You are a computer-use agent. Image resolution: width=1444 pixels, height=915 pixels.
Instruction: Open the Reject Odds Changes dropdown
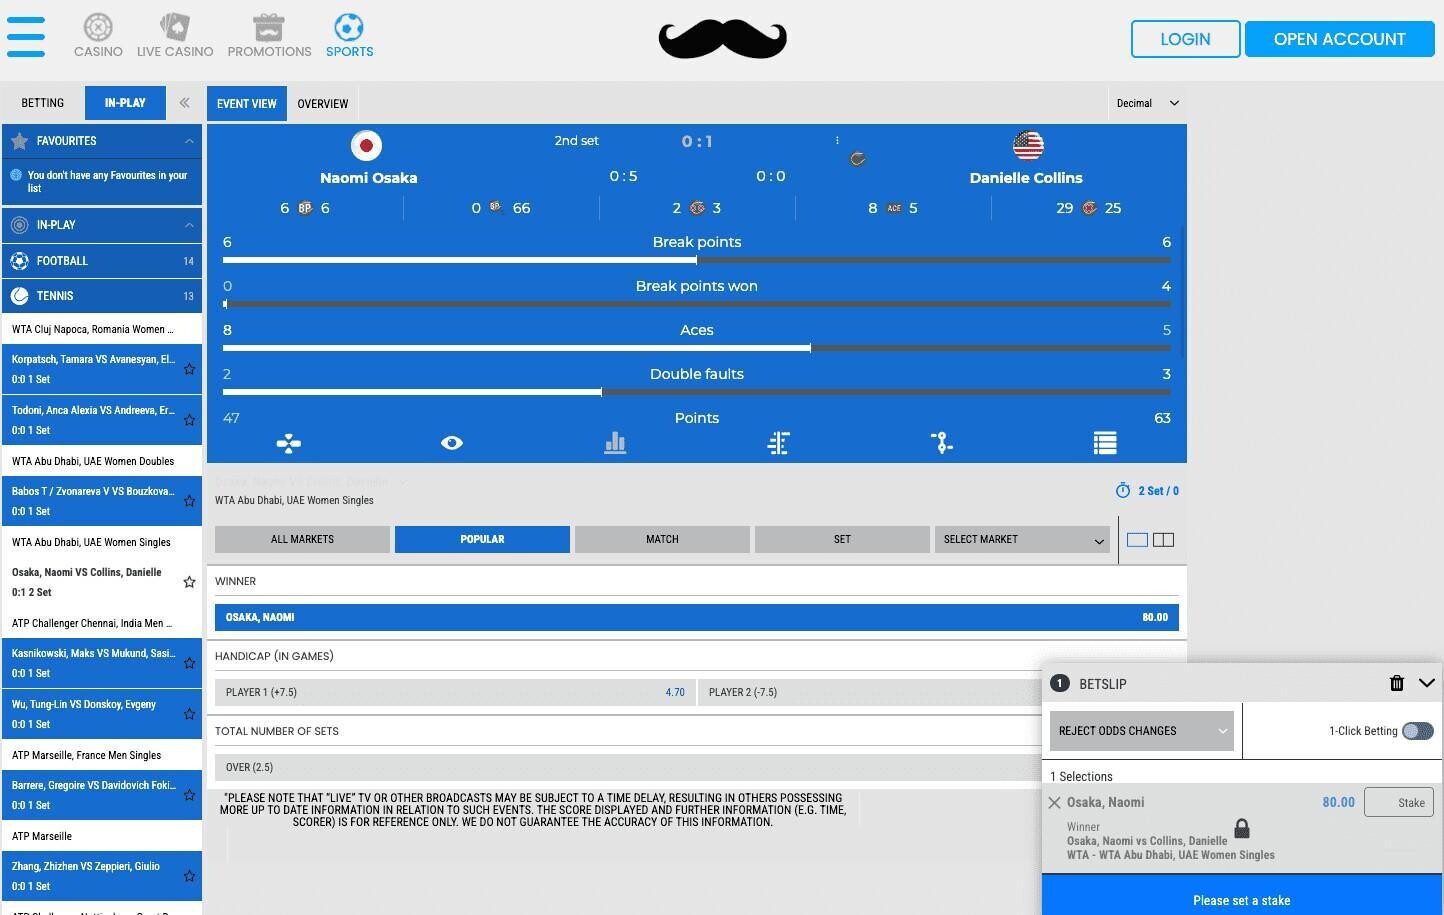click(1141, 731)
